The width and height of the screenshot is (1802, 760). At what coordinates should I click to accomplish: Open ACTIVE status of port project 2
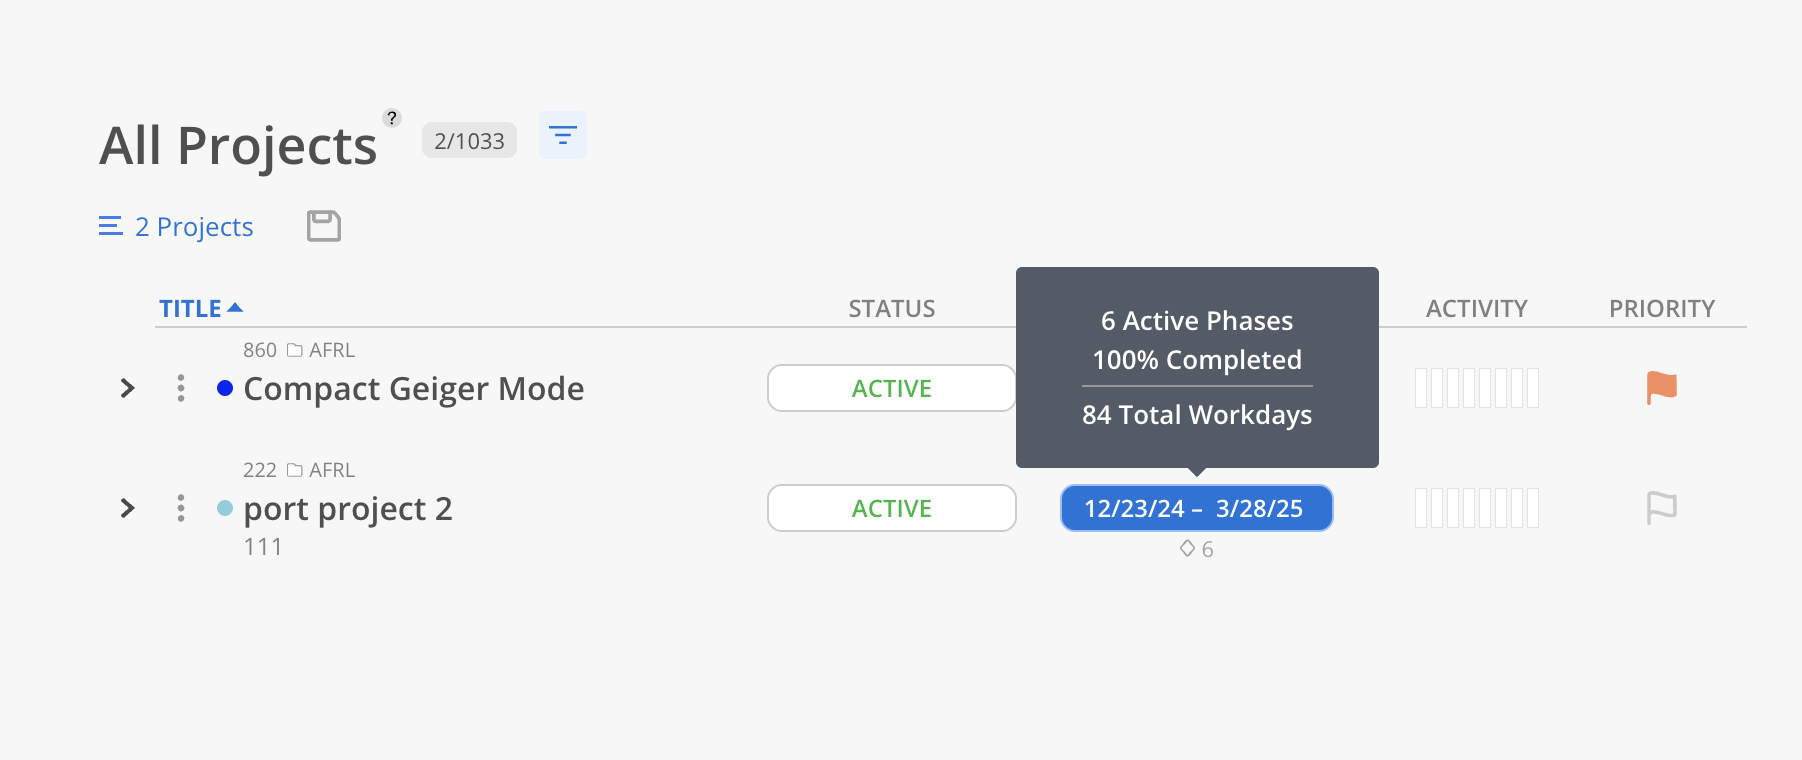click(891, 508)
